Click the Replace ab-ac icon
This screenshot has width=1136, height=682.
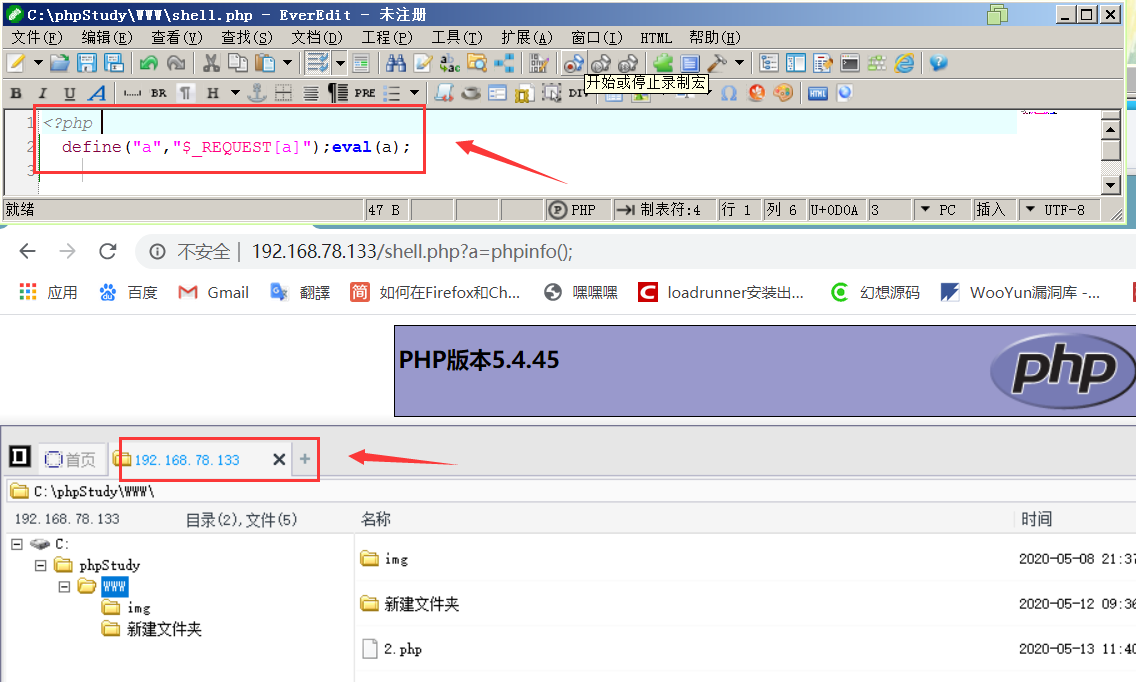(x=450, y=64)
